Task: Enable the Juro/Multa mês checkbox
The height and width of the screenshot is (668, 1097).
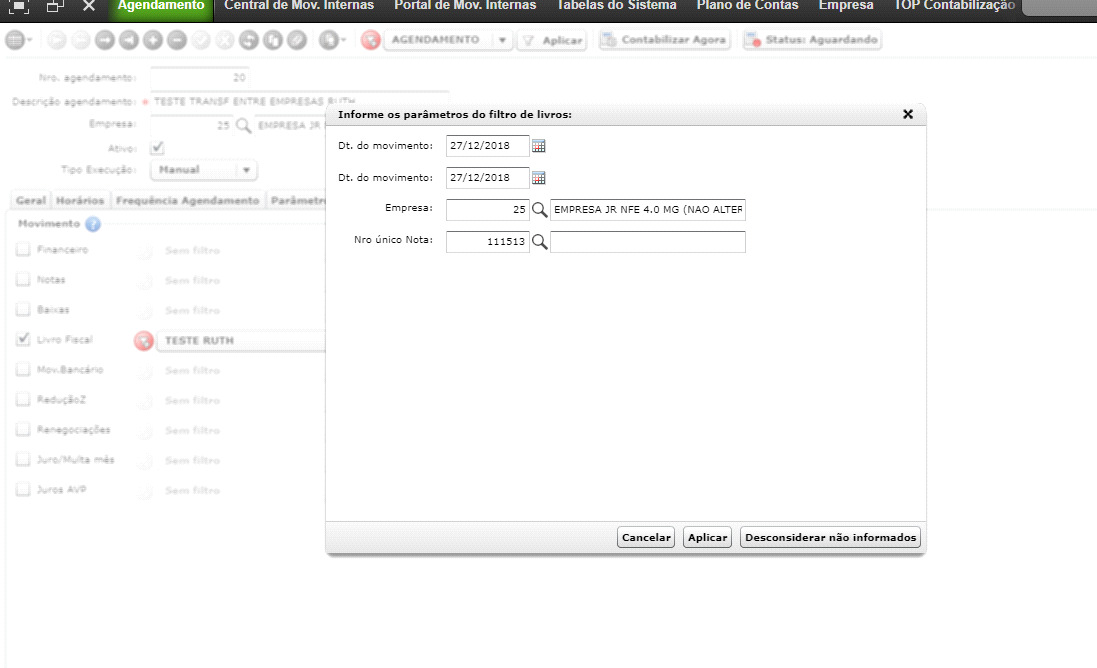Action: click(x=23, y=460)
